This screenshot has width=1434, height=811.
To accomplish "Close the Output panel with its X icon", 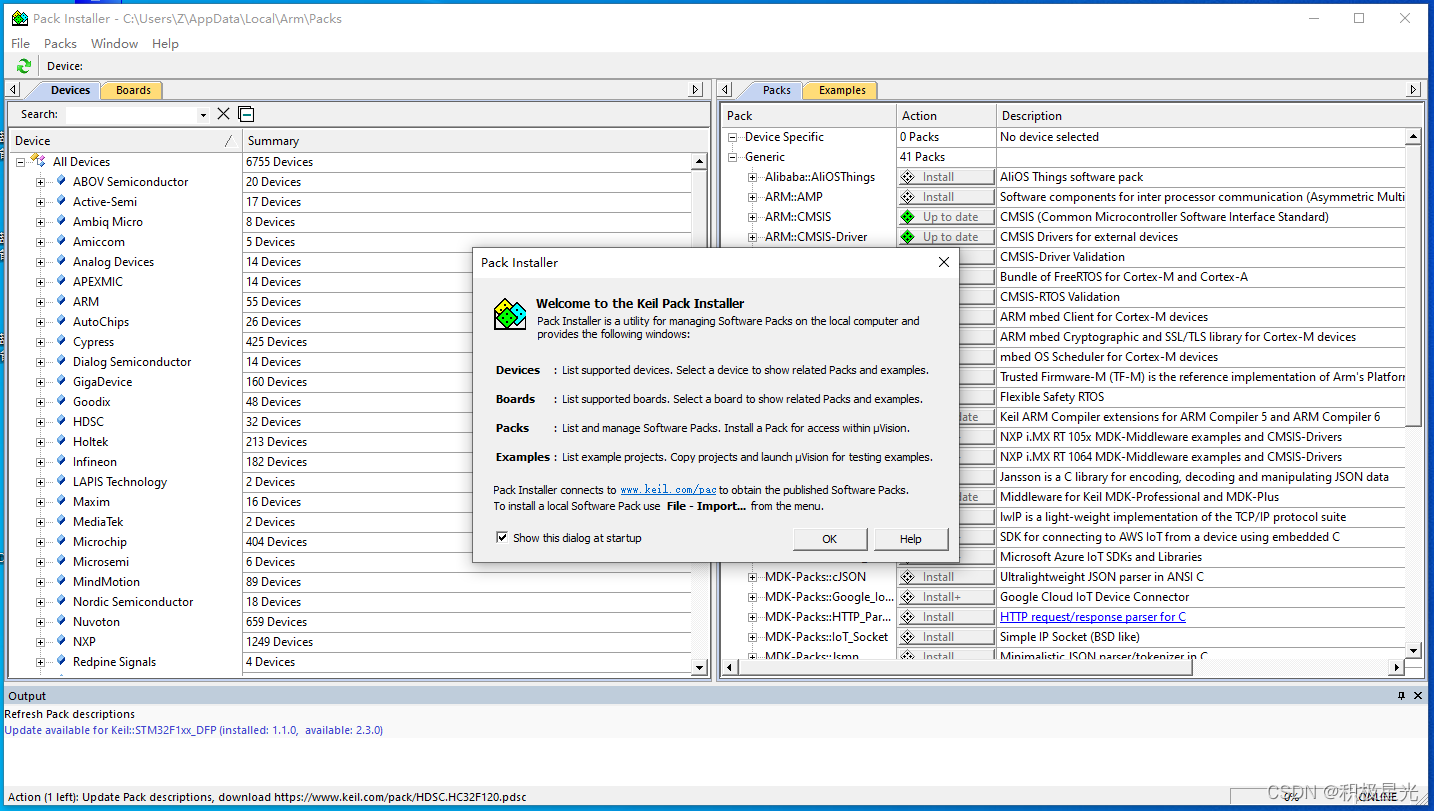I will pos(1417,696).
